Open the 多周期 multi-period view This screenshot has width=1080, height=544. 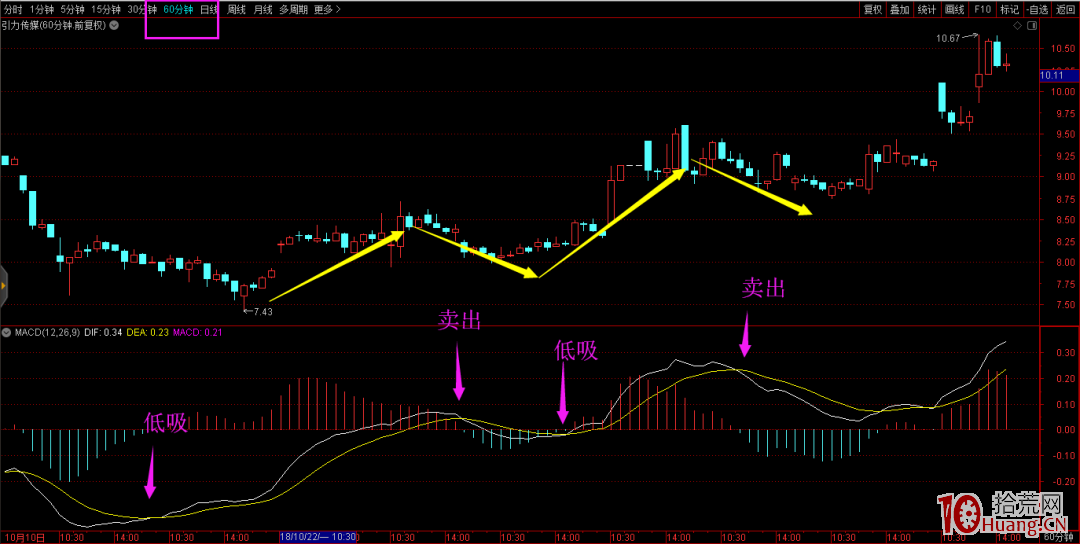(x=293, y=10)
